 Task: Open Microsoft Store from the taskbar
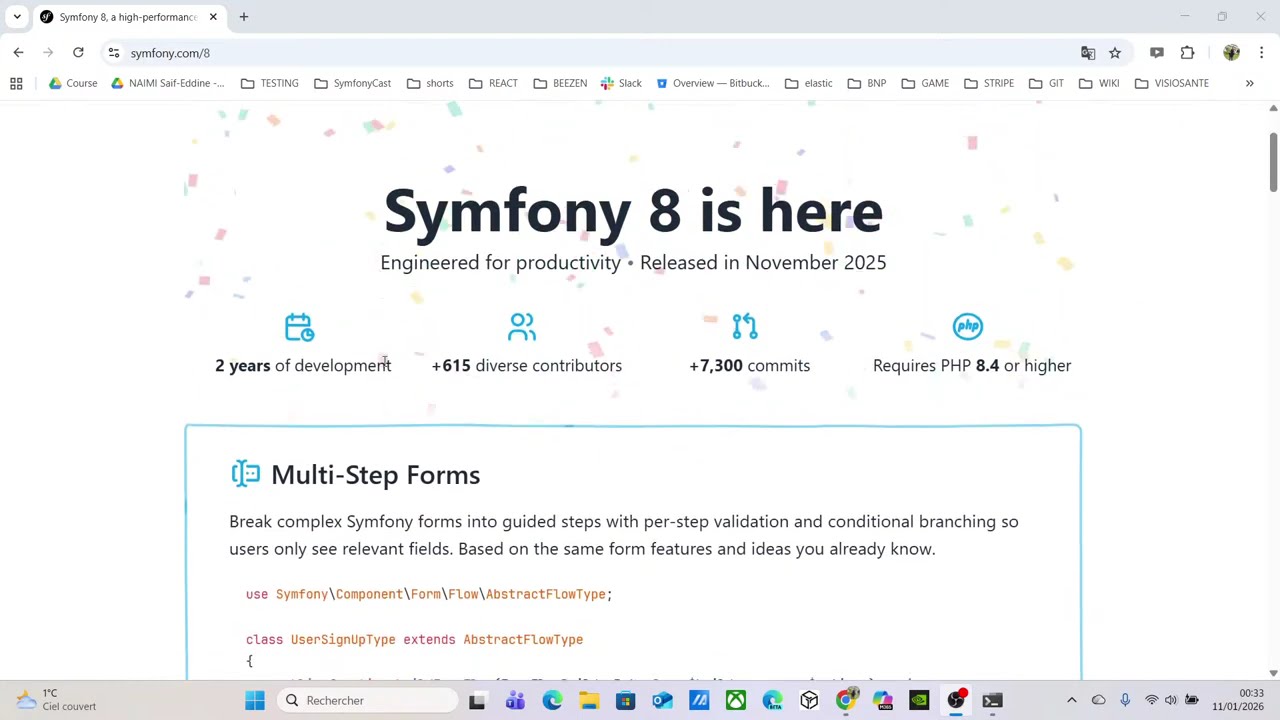point(625,700)
